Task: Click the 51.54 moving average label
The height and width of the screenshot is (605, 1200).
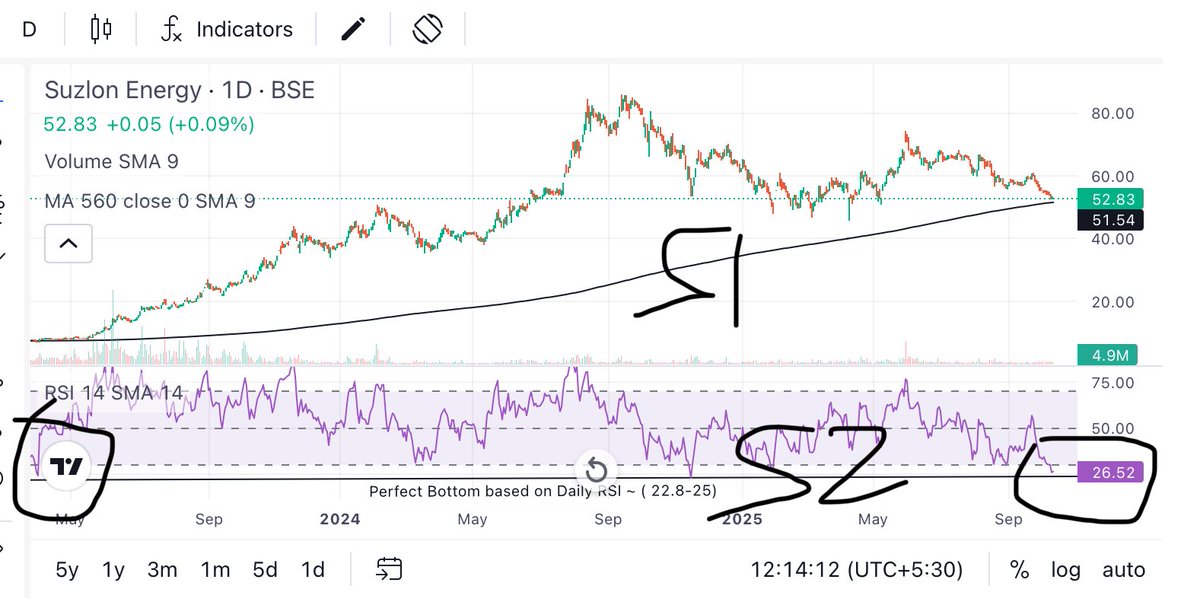Action: click(1110, 220)
